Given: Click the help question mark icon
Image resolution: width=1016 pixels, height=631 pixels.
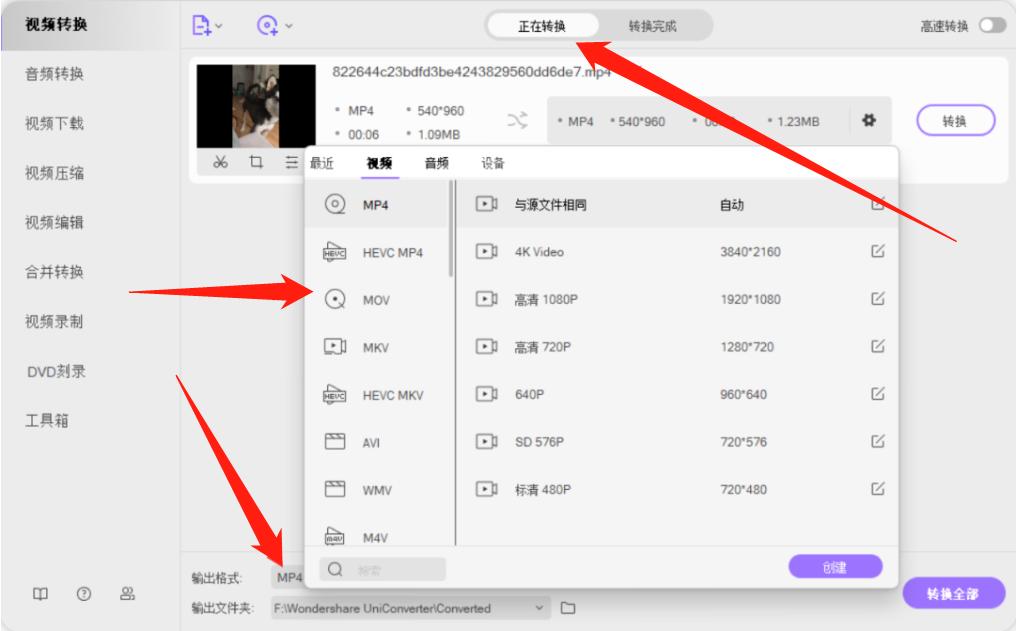Looking at the screenshot, I should click(84, 593).
